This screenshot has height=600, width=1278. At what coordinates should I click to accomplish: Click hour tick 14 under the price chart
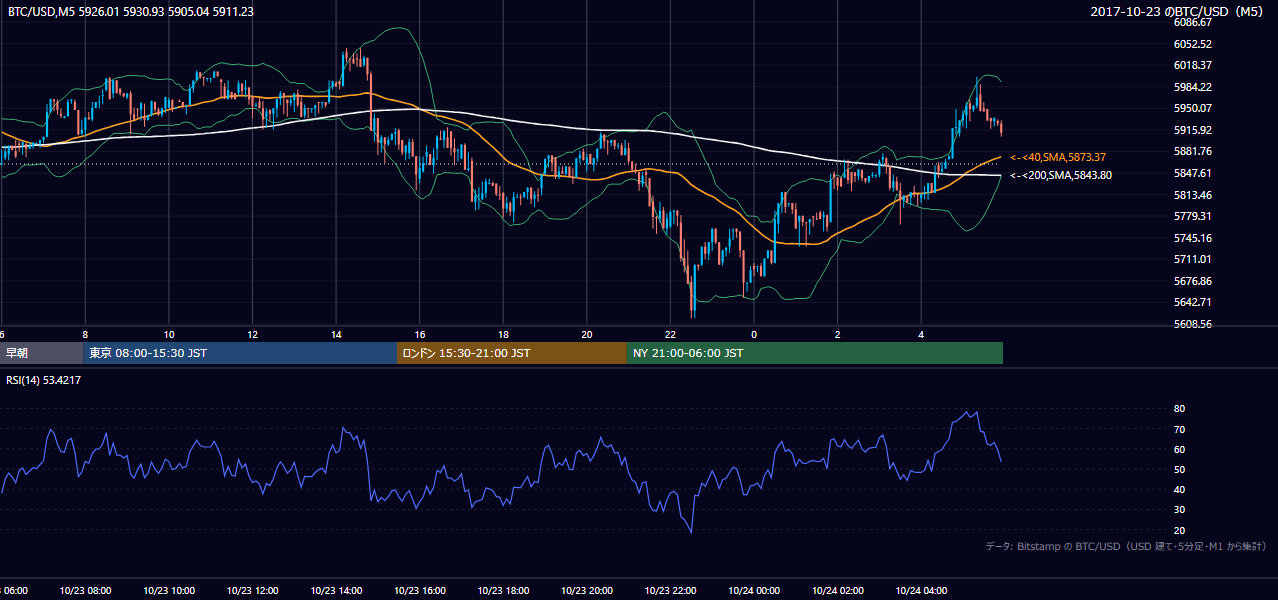click(x=336, y=334)
